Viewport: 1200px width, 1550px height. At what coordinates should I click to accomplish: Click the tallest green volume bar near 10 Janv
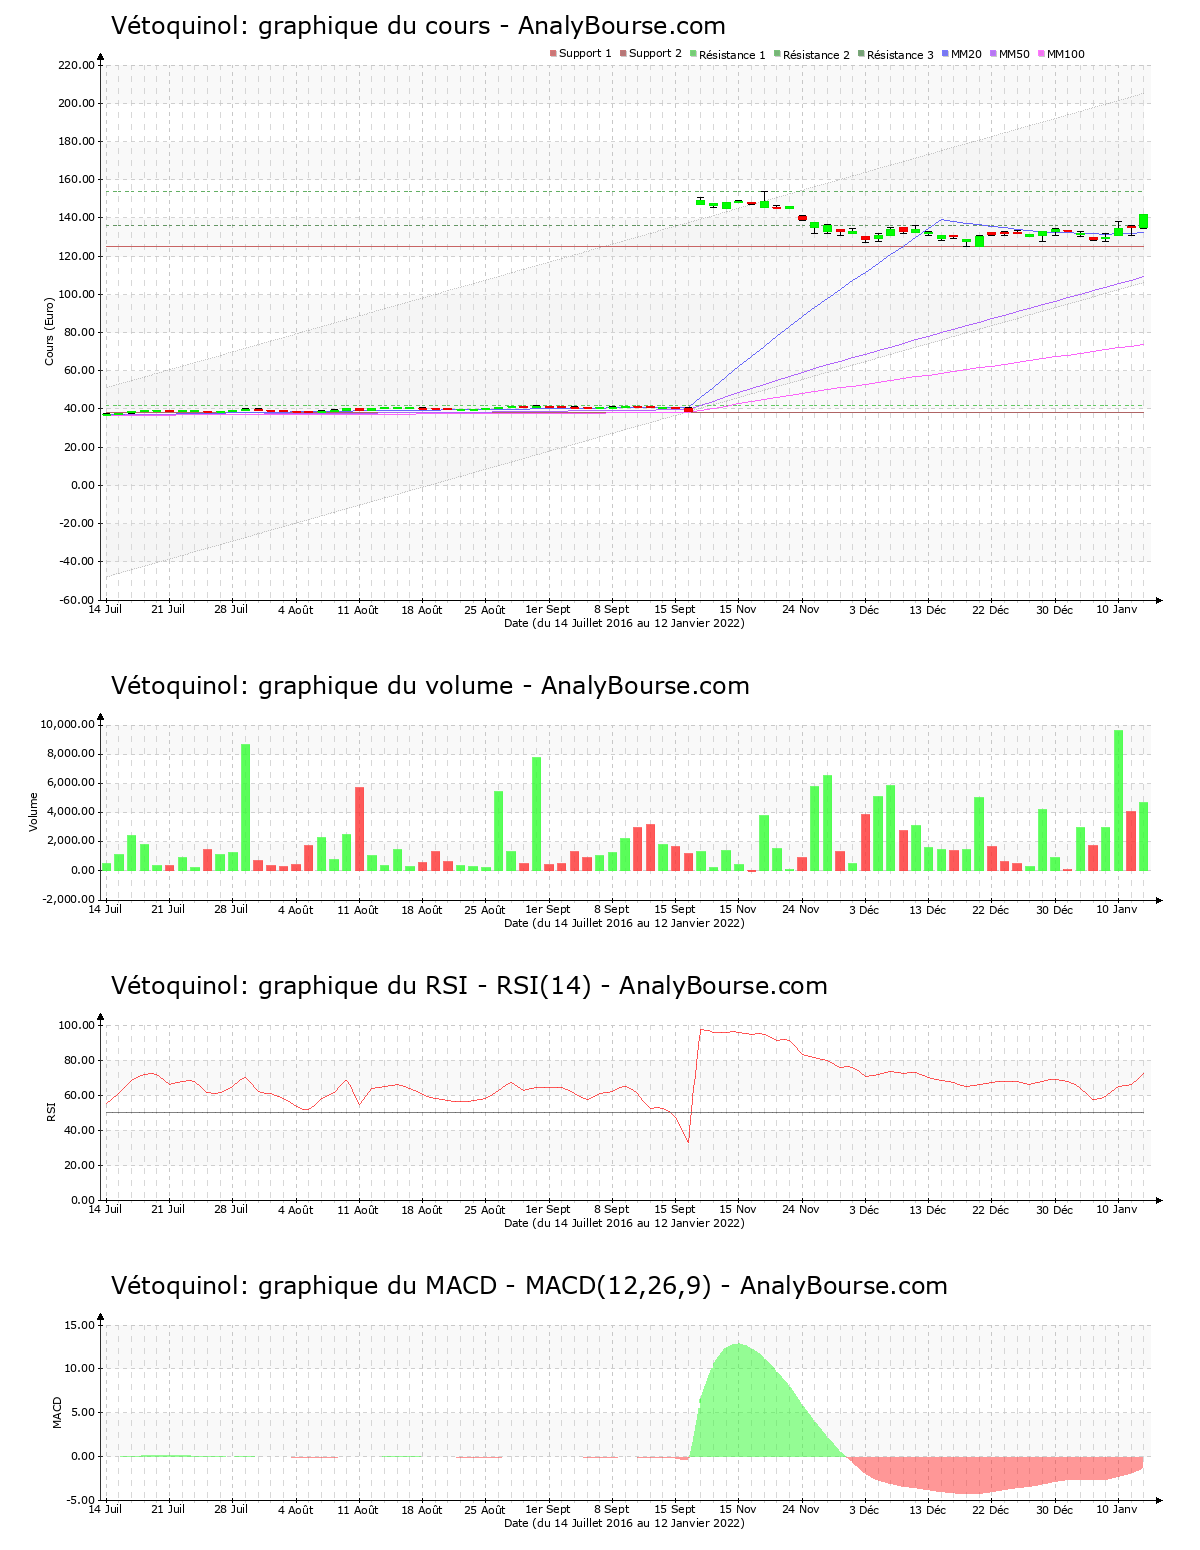point(1118,800)
